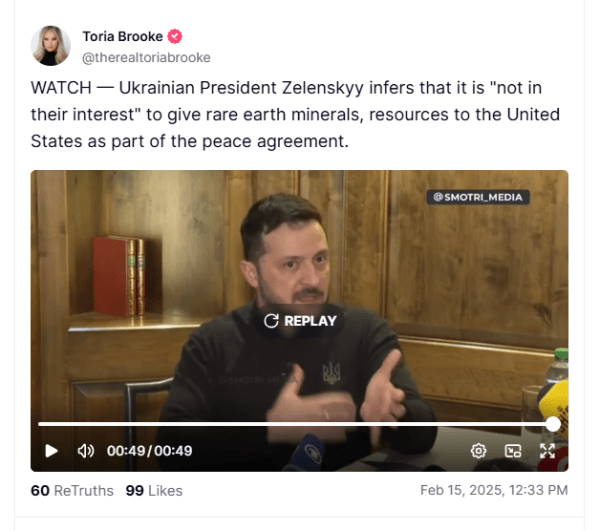Click the video progress slider handle
Viewport: 600px width, 531px height.
click(553, 424)
